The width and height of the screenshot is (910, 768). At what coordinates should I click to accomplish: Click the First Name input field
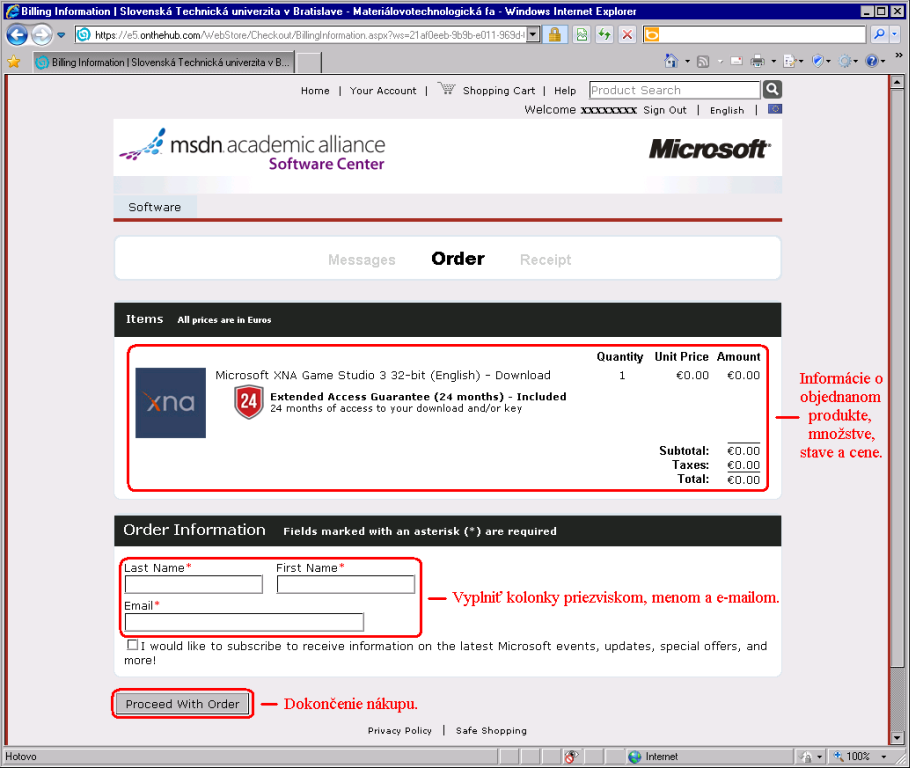click(346, 585)
